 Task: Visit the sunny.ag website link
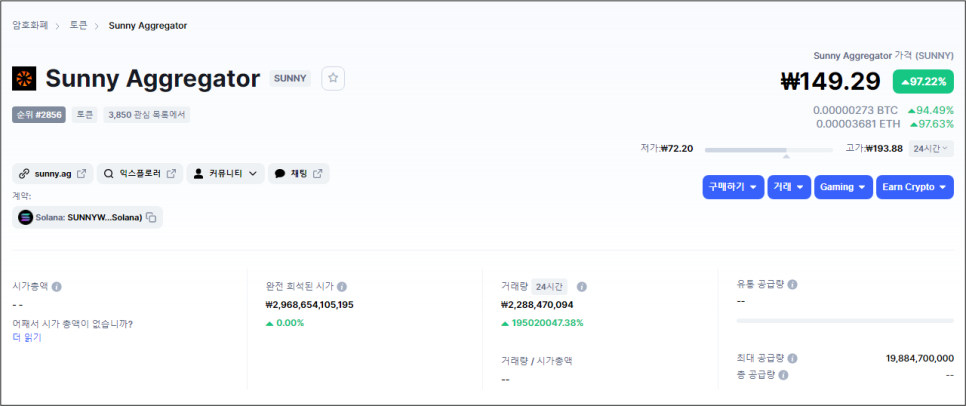[53, 174]
